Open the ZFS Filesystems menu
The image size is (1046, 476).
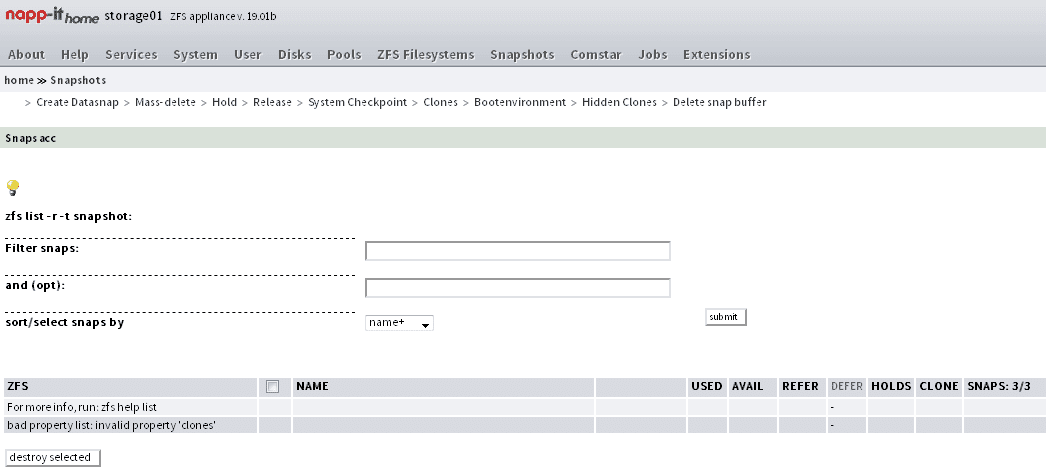[426, 55]
